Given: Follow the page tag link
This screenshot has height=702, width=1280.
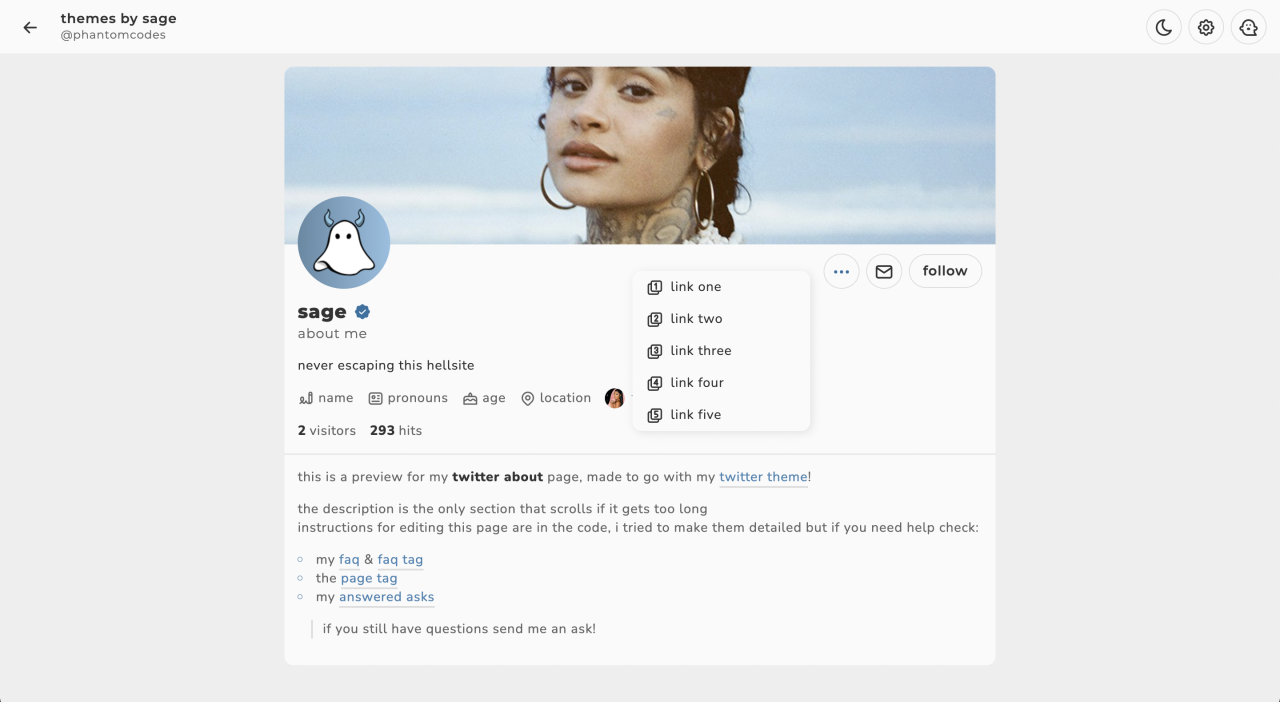Looking at the screenshot, I should click(x=369, y=578).
